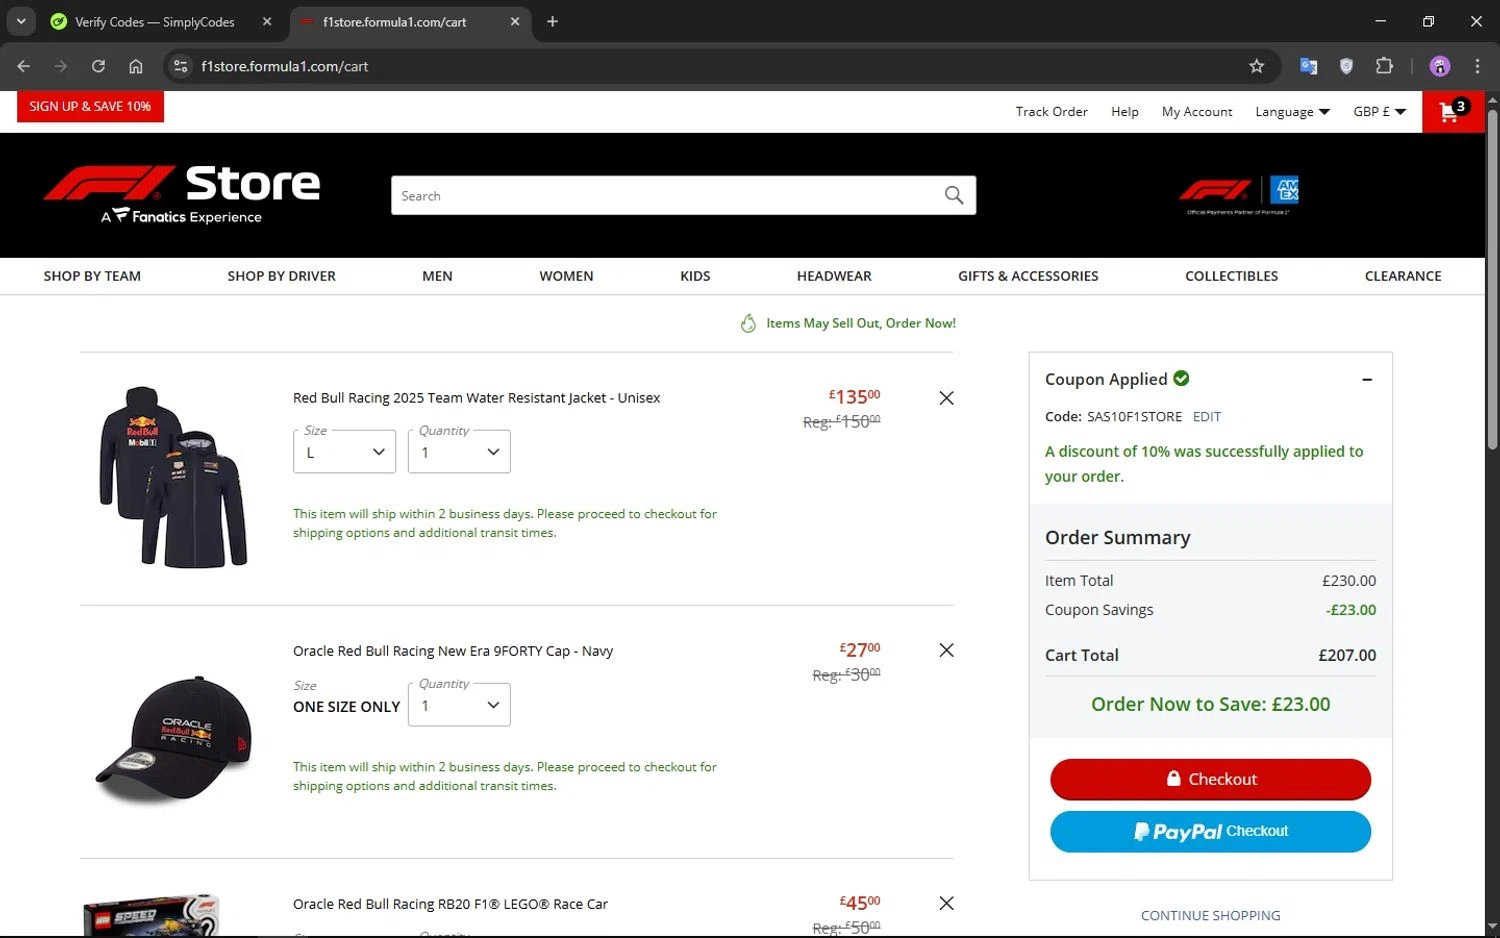
Task: Open the GBP £ currency dropdown
Action: click(1380, 112)
